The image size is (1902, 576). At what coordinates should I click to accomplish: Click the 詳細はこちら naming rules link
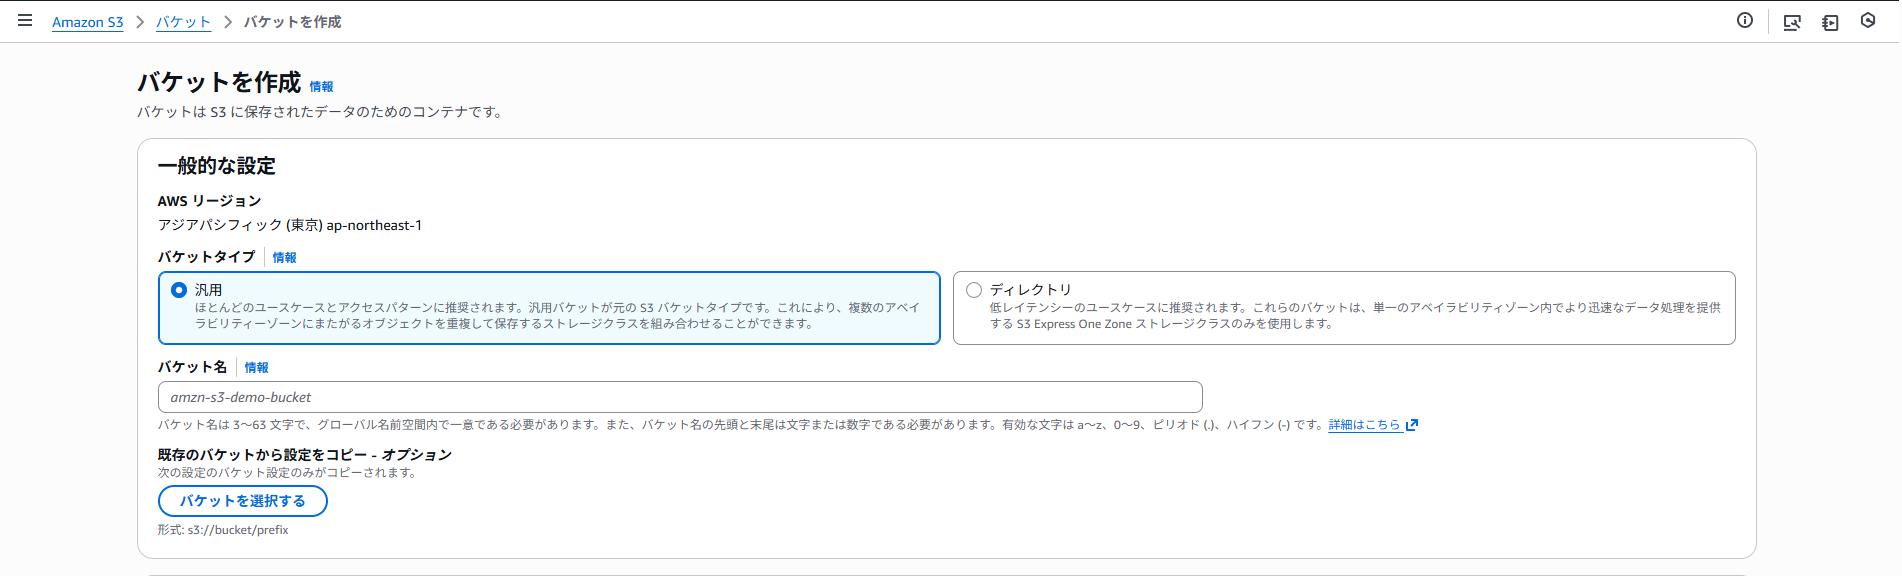[x=1364, y=425]
